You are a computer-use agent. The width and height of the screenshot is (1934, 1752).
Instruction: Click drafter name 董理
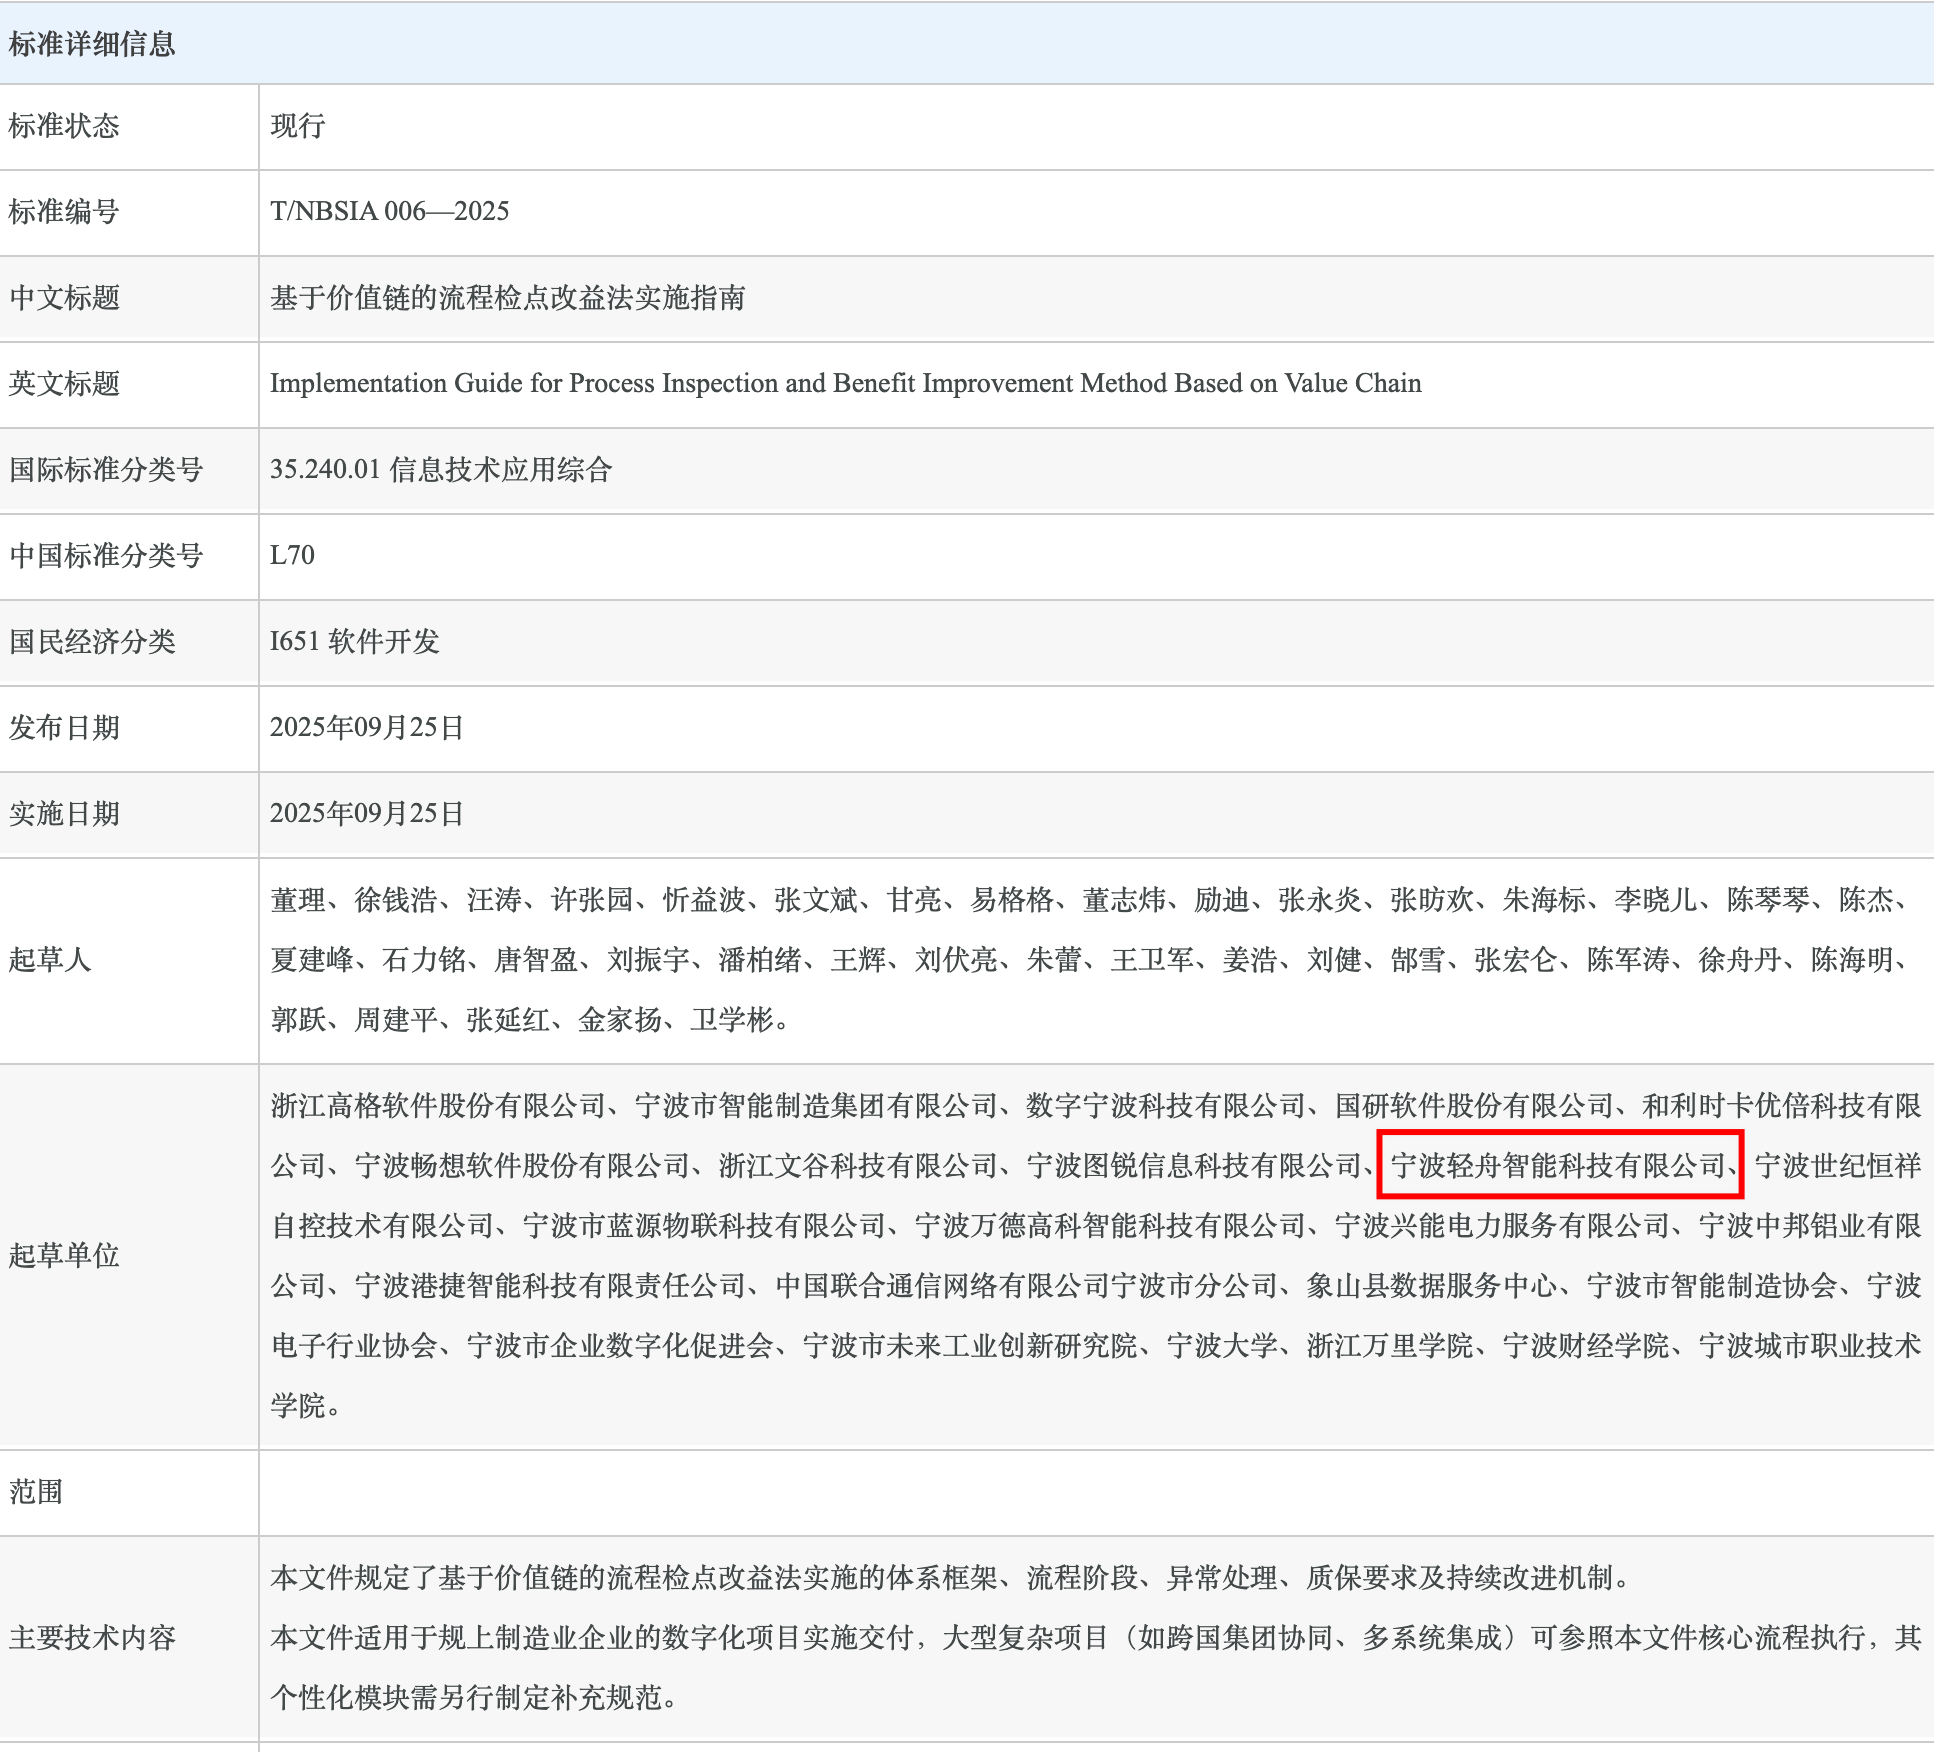298,900
